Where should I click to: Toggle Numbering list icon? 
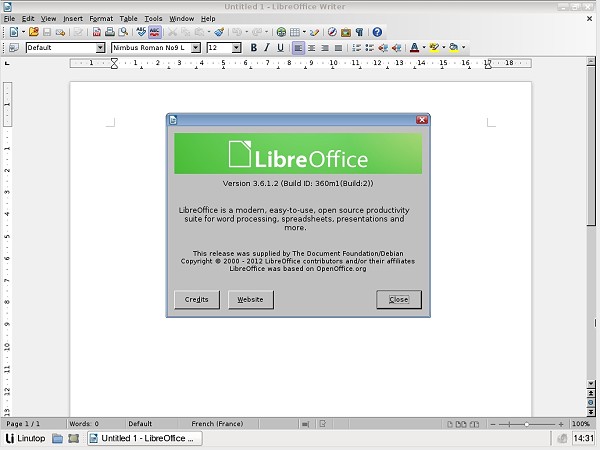(356, 48)
